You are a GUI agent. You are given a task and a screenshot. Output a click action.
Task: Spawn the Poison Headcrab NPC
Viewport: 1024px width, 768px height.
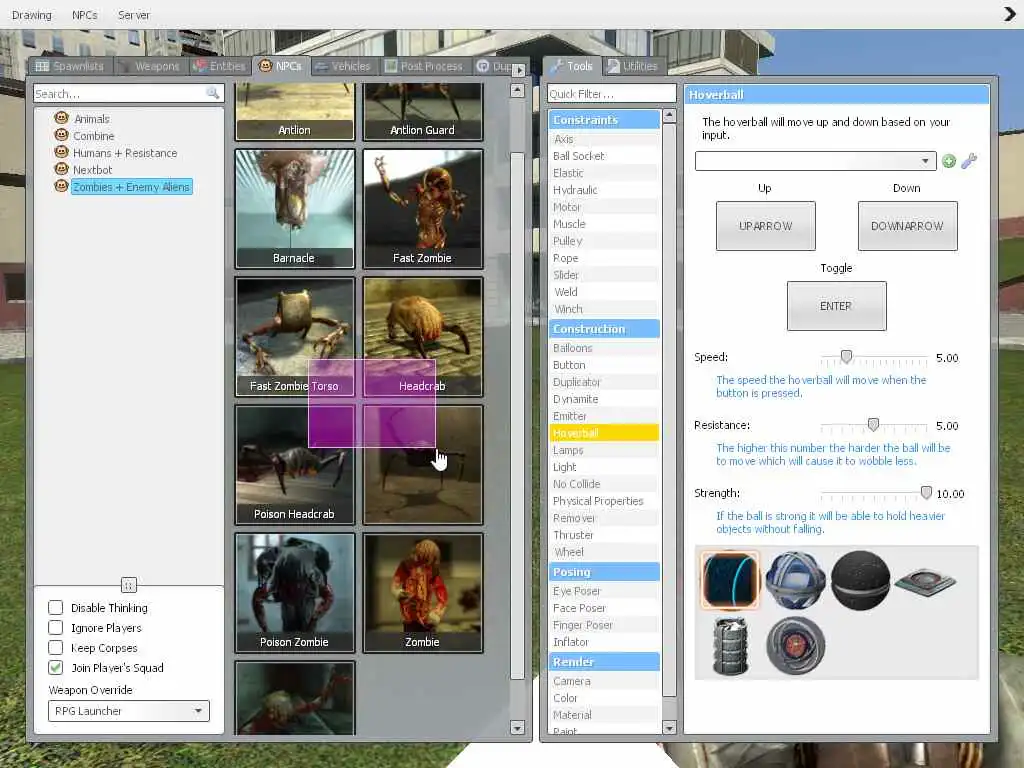click(x=295, y=464)
